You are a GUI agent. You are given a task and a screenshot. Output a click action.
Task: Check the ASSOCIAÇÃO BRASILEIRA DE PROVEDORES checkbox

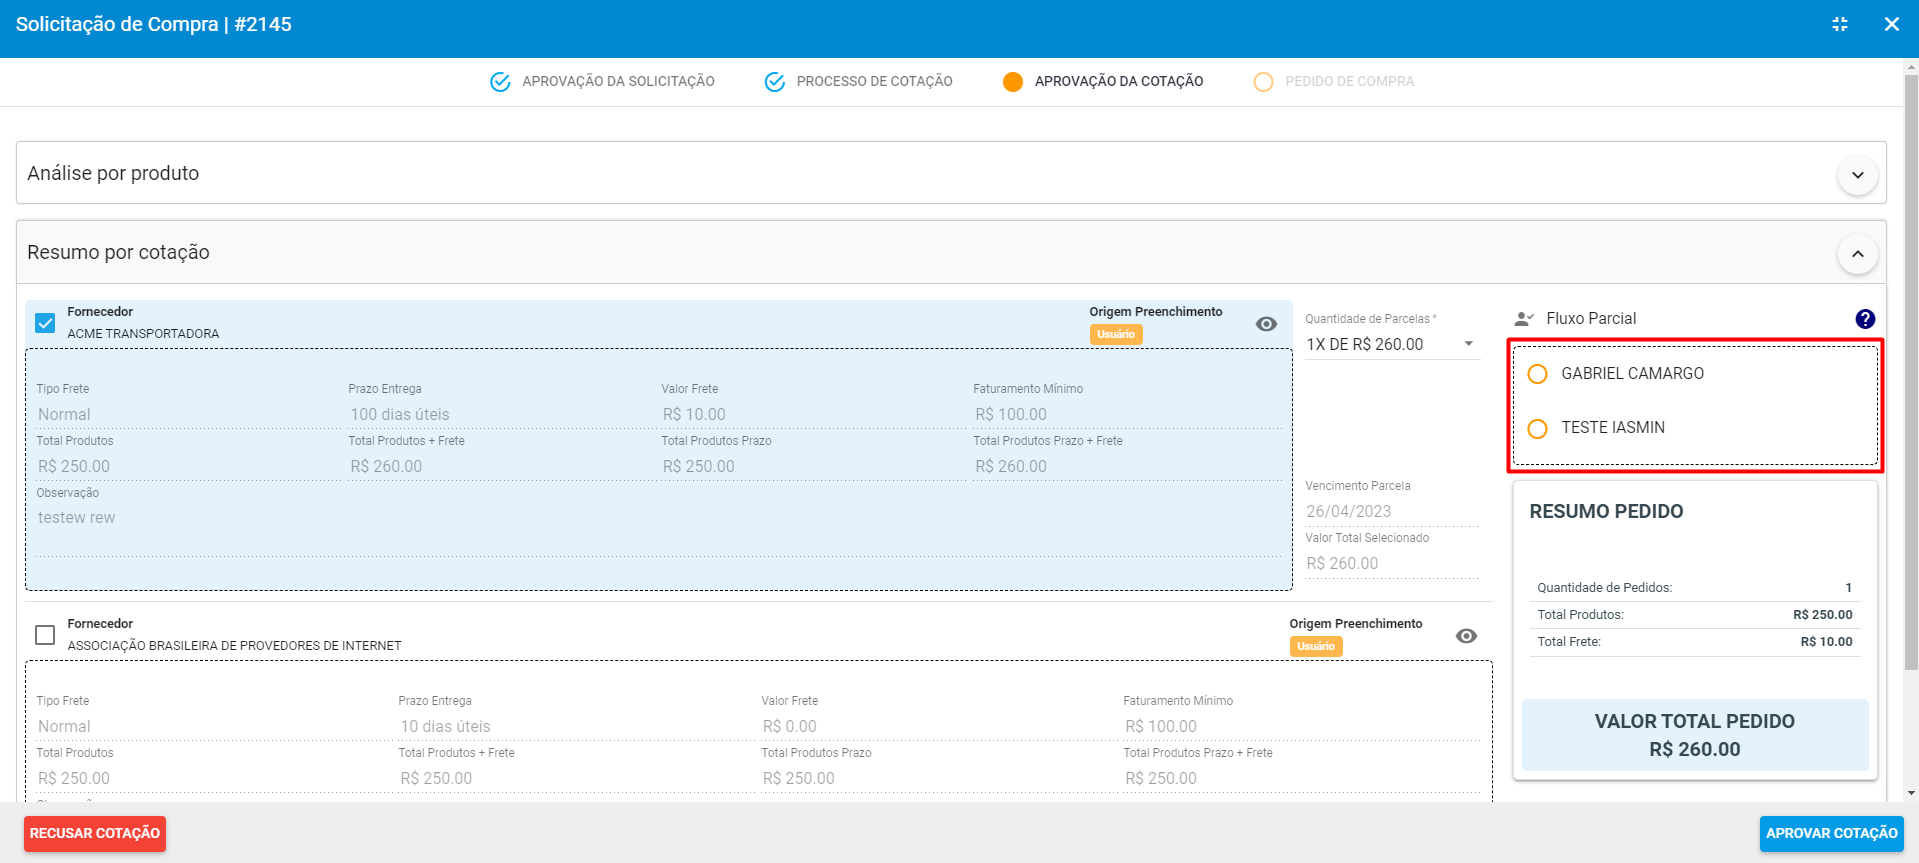tap(45, 635)
